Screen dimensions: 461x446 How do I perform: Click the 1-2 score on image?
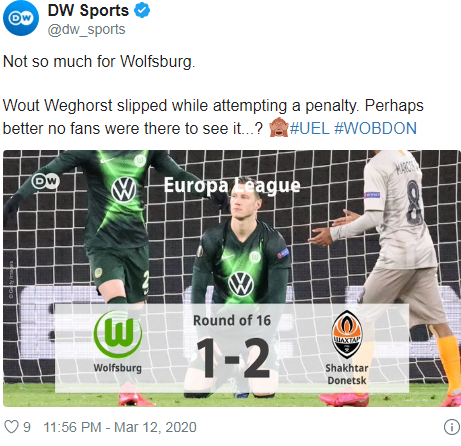coord(233,358)
